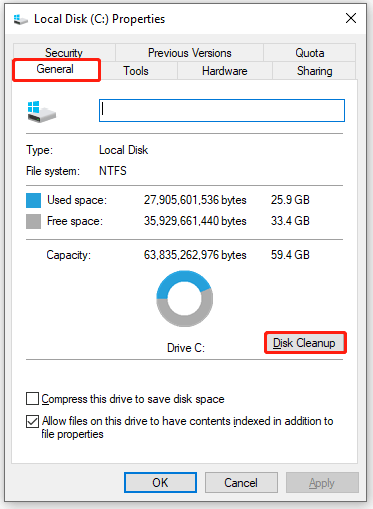Select the Quota tab
The image size is (373, 509).
pos(310,53)
